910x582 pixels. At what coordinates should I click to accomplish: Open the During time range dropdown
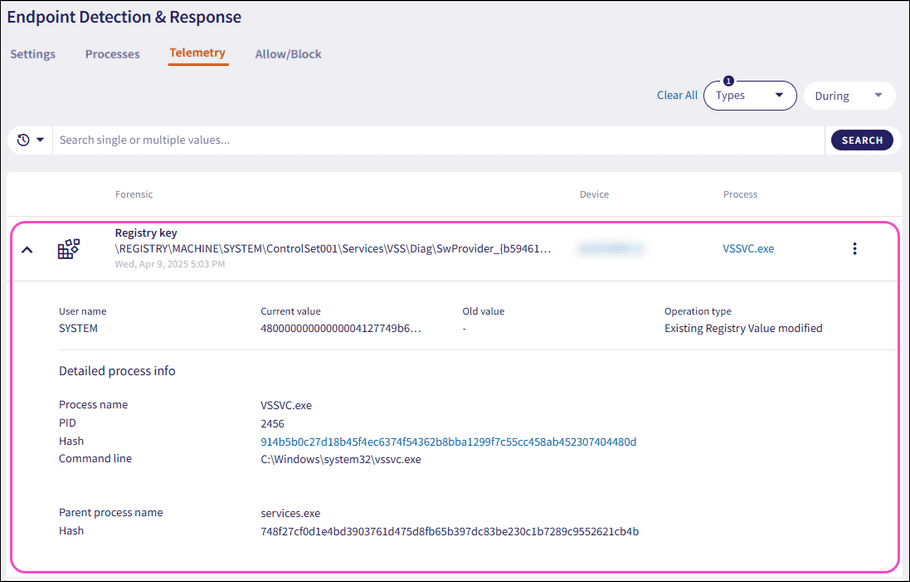point(849,95)
